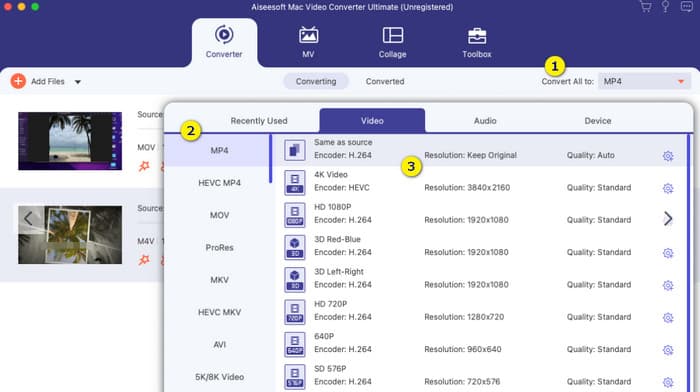Open settings gear for Same as source

(x=668, y=156)
